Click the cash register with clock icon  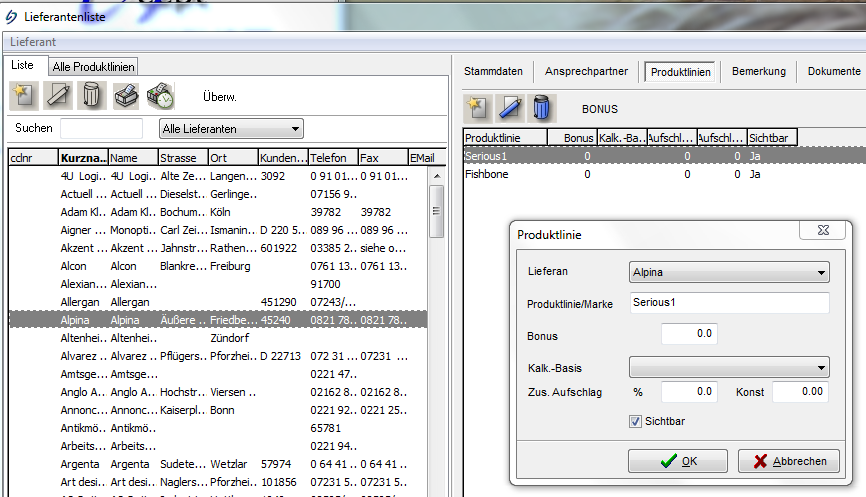(159, 95)
